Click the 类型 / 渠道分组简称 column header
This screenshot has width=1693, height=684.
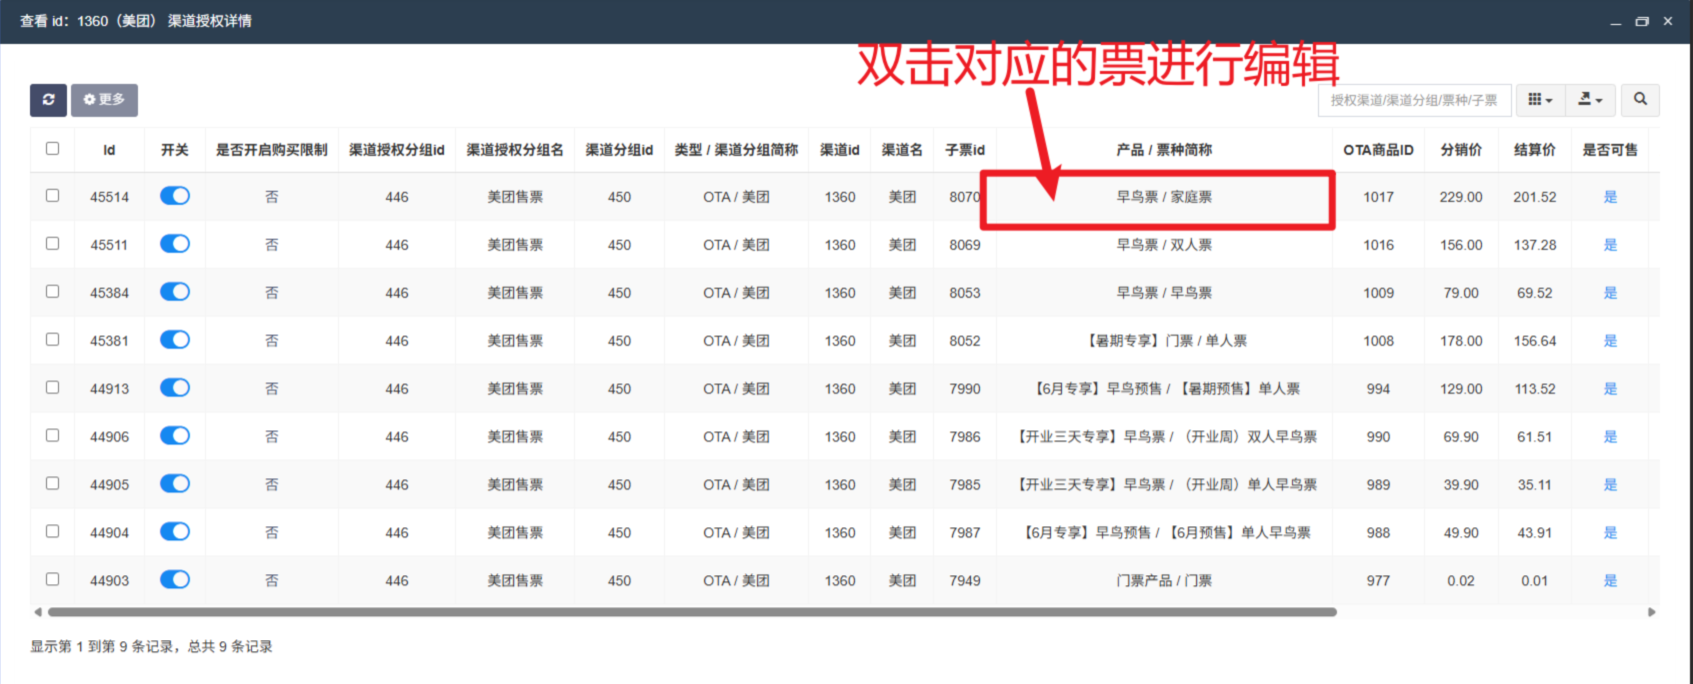(x=736, y=150)
